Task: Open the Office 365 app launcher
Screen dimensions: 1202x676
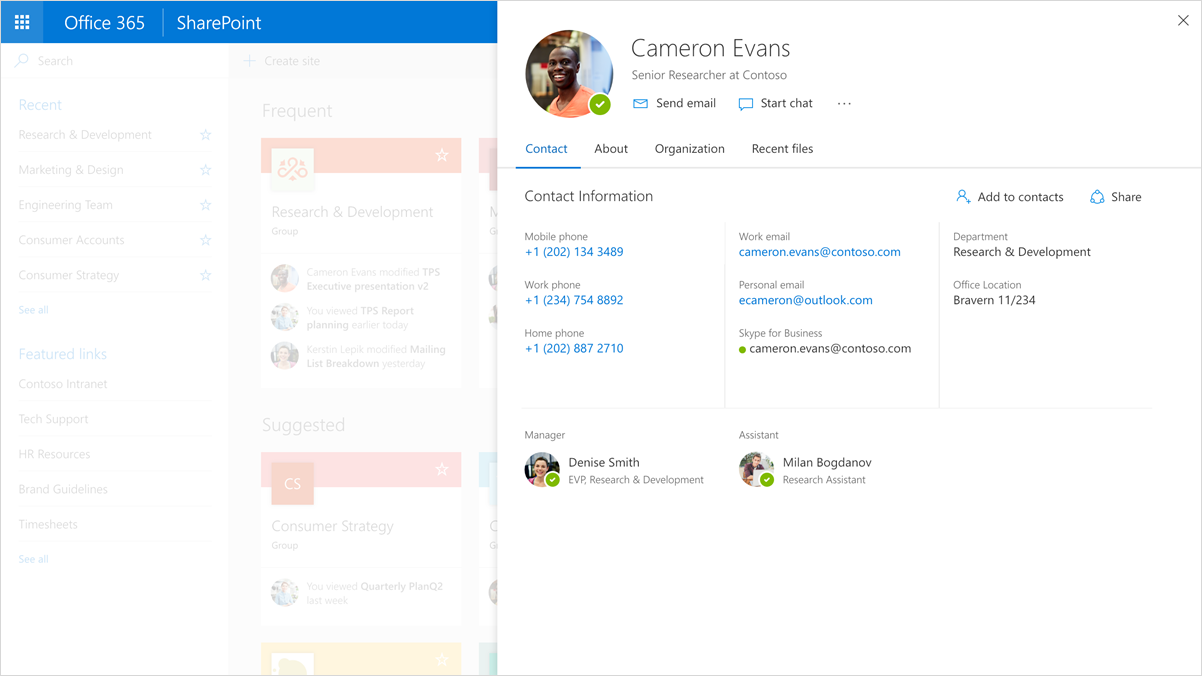Action: coord(22,22)
